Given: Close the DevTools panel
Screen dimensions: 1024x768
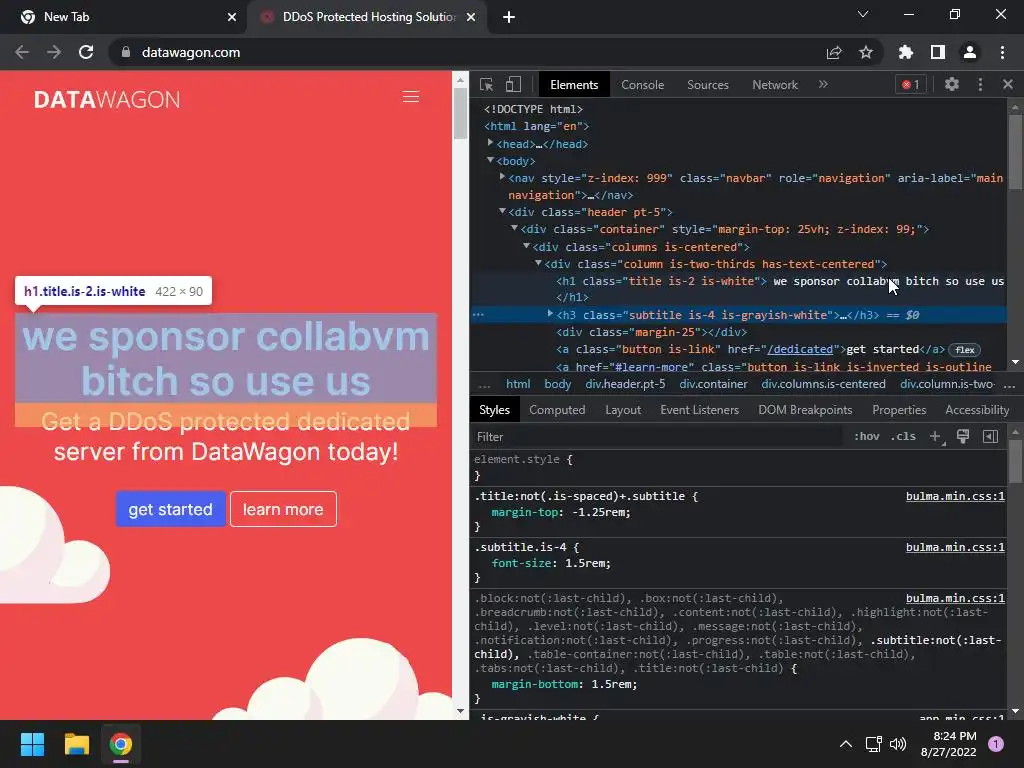Looking at the screenshot, I should (x=1008, y=84).
